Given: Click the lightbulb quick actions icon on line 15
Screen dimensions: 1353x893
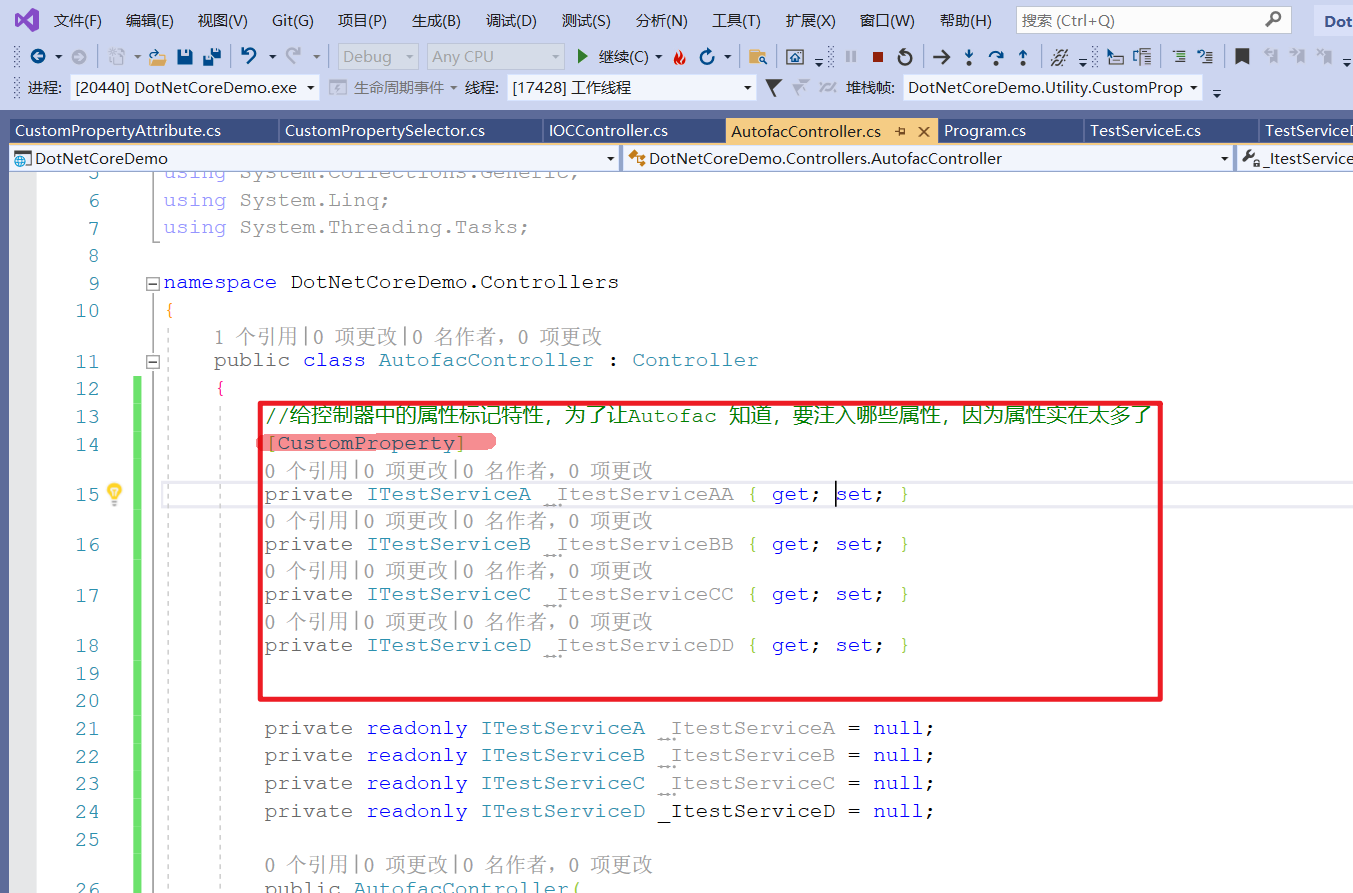Looking at the screenshot, I should point(114,493).
